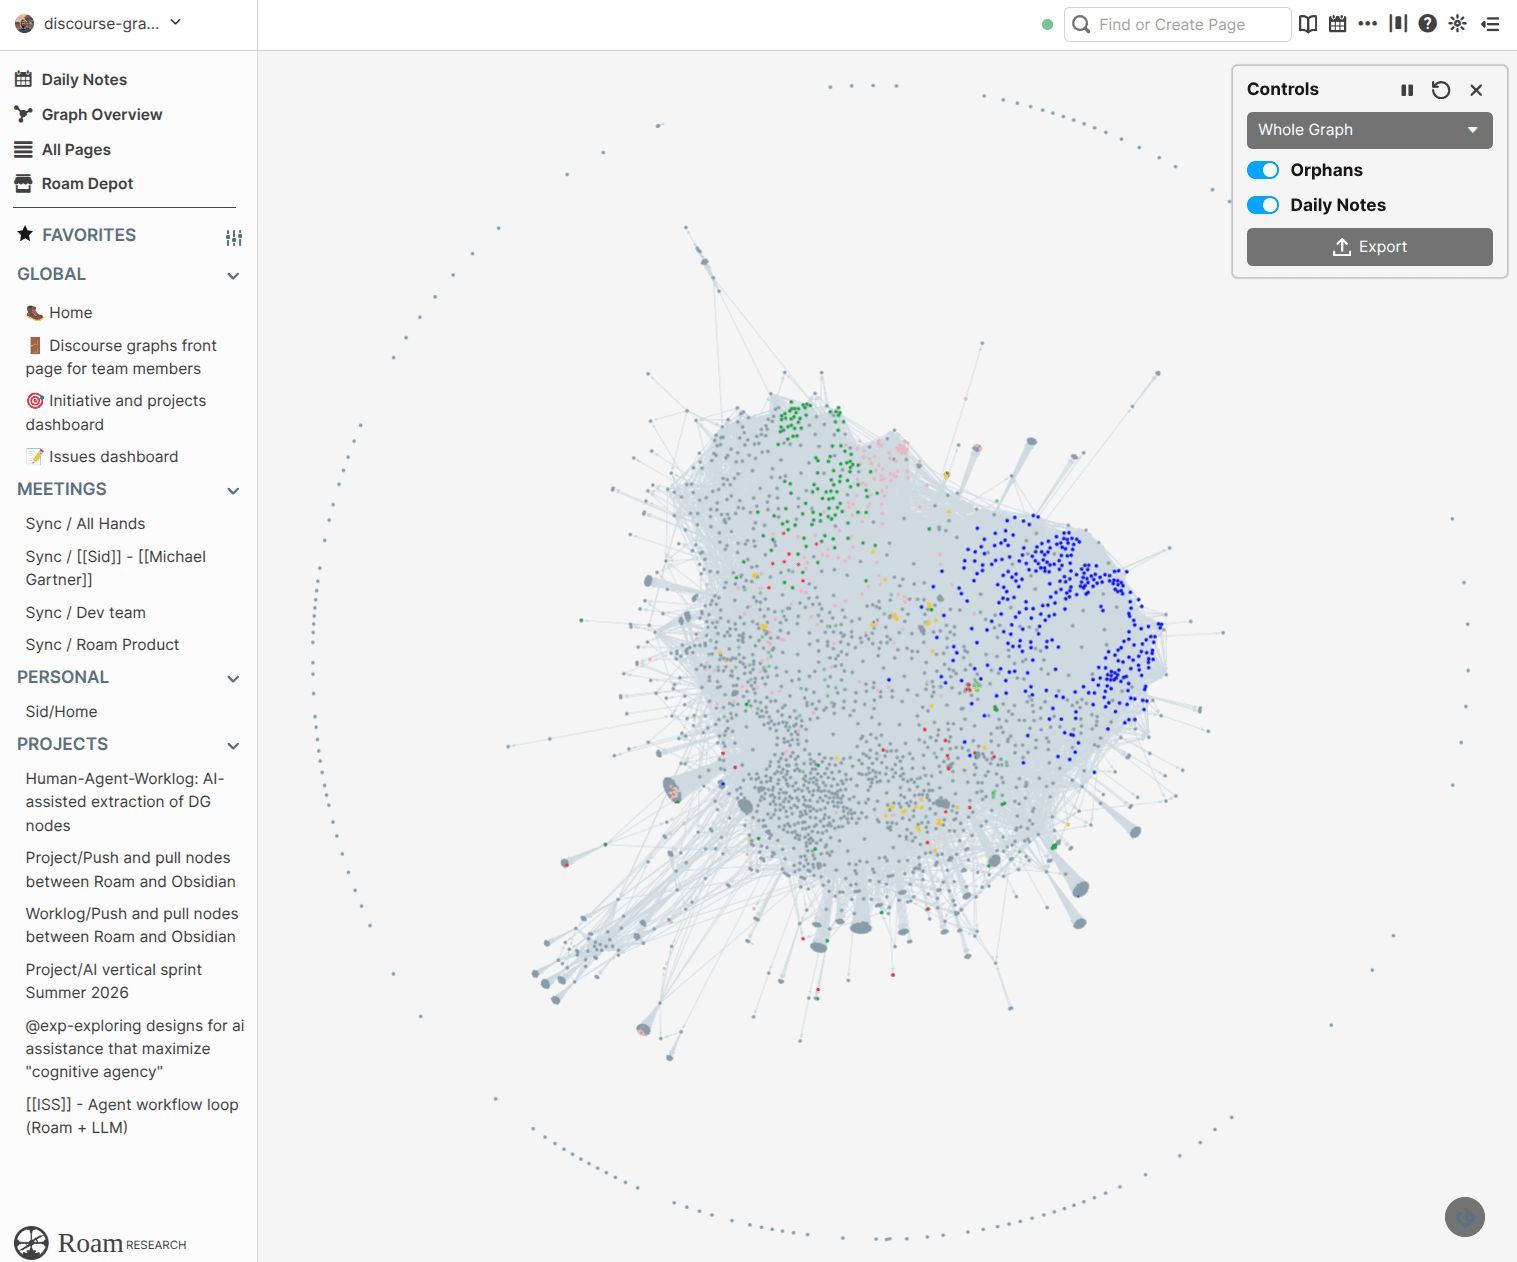Click the round floating button at bottom right

(x=1465, y=1217)
